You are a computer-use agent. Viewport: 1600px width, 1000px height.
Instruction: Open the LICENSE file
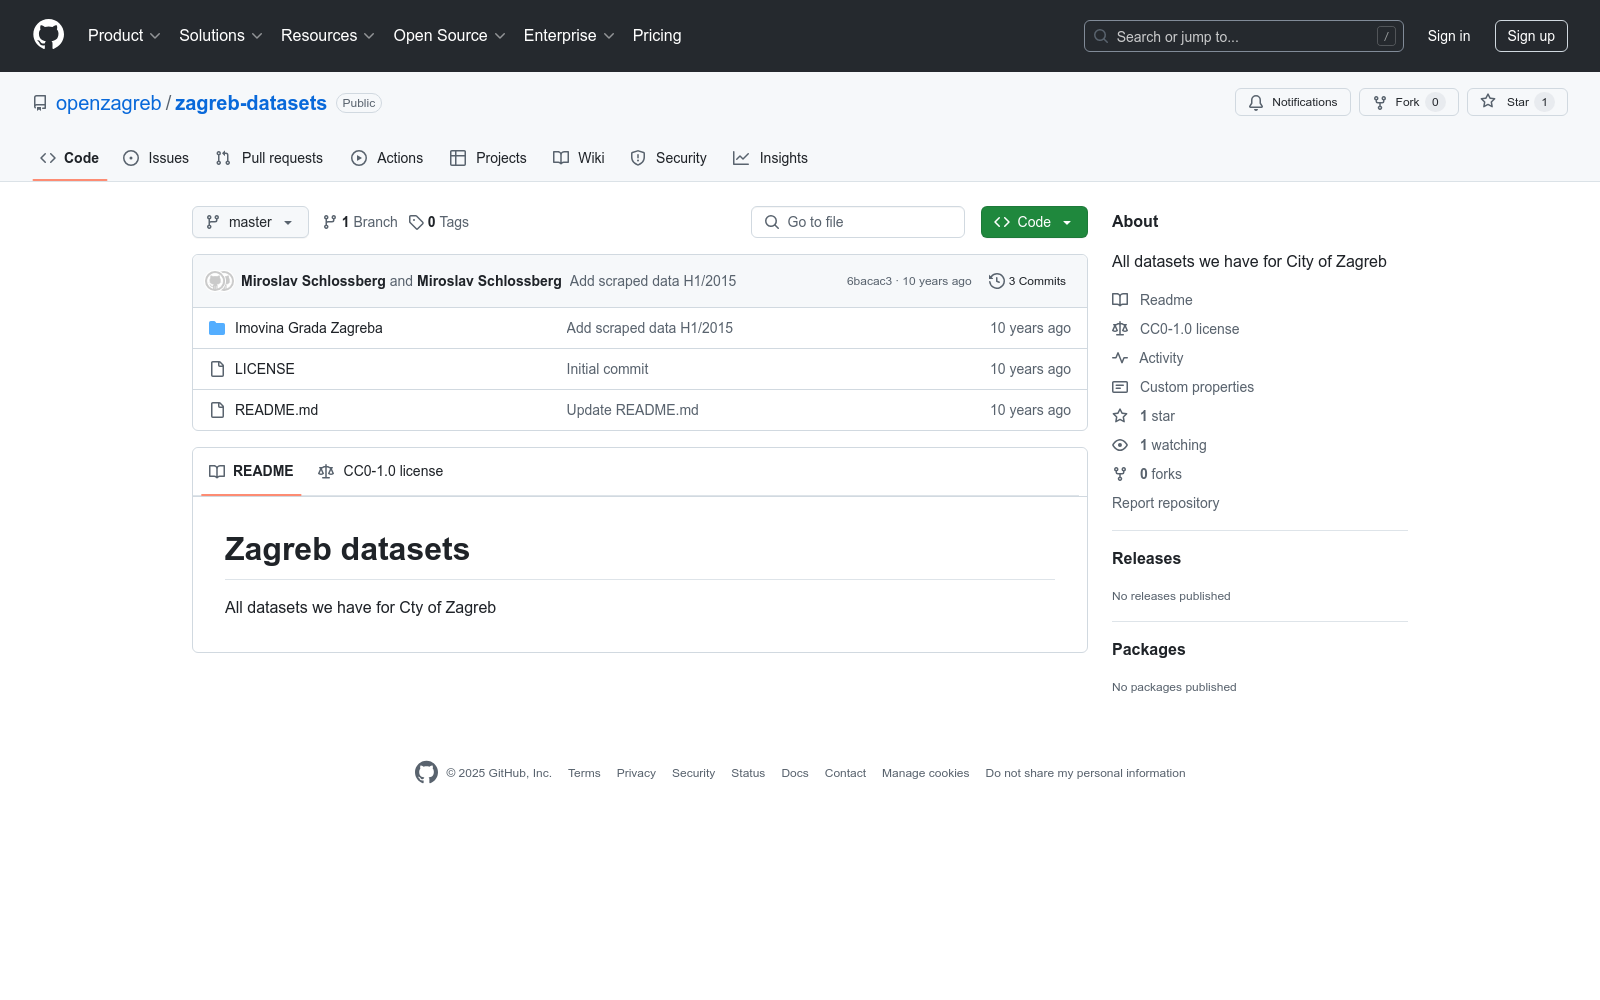coord(265,369)
